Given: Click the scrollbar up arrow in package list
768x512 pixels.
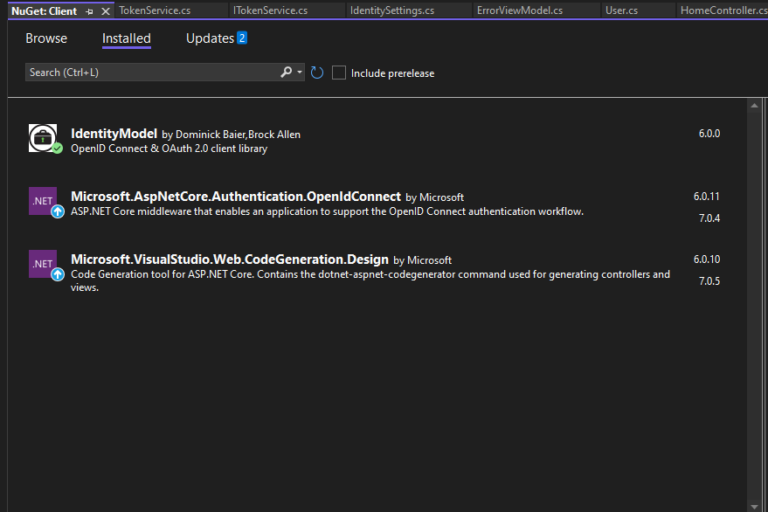Looking at the screenshot, I should [x=753, y=104].
